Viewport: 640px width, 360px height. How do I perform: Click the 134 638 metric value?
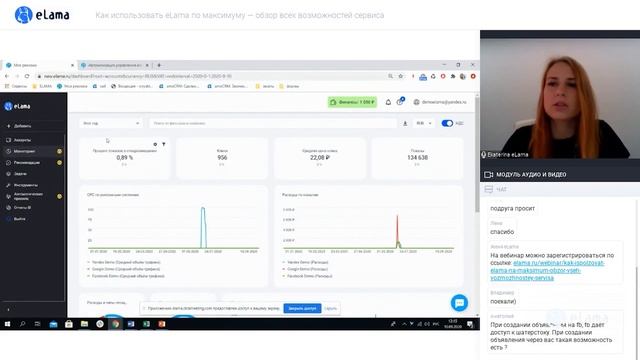point(417,158)
